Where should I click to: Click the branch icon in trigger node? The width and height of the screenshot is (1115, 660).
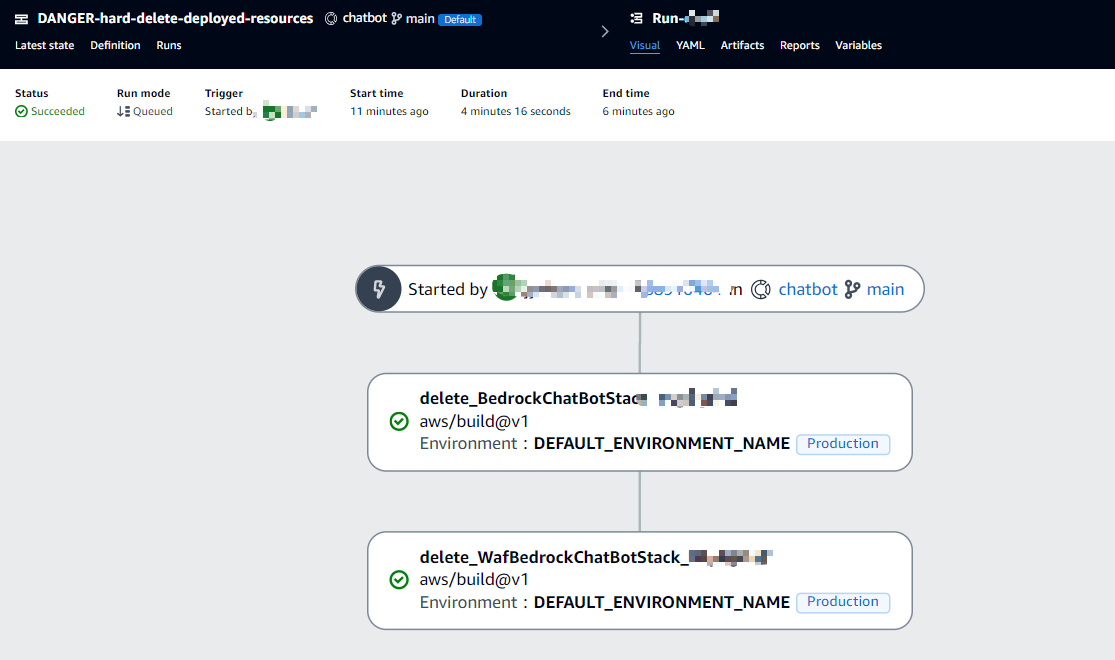click(x=852, y=289)
